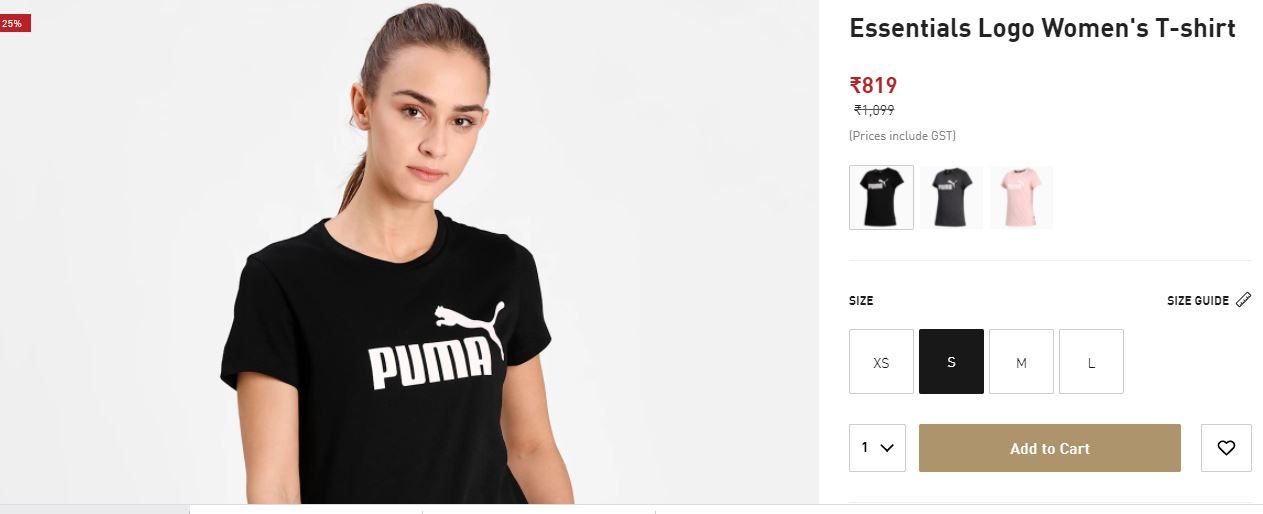Image resolution: width=1263 pixels, height=514 pixels.
Task: Click the Prices include GST note
Action: click(902, 136)
